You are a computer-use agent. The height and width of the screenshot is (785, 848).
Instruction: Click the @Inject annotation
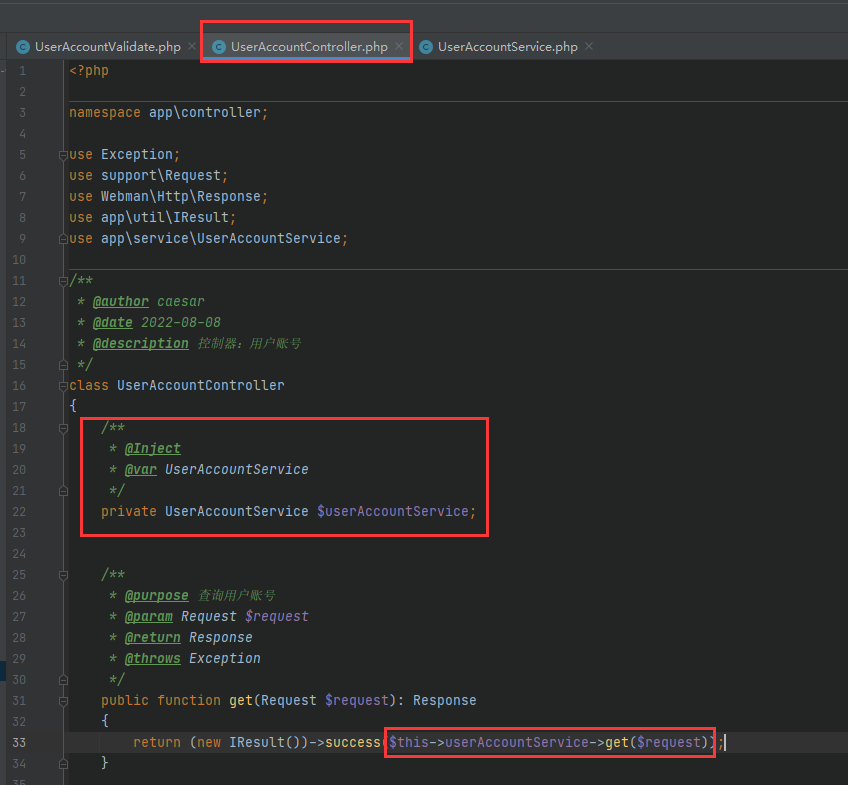[x=153, y=448]
